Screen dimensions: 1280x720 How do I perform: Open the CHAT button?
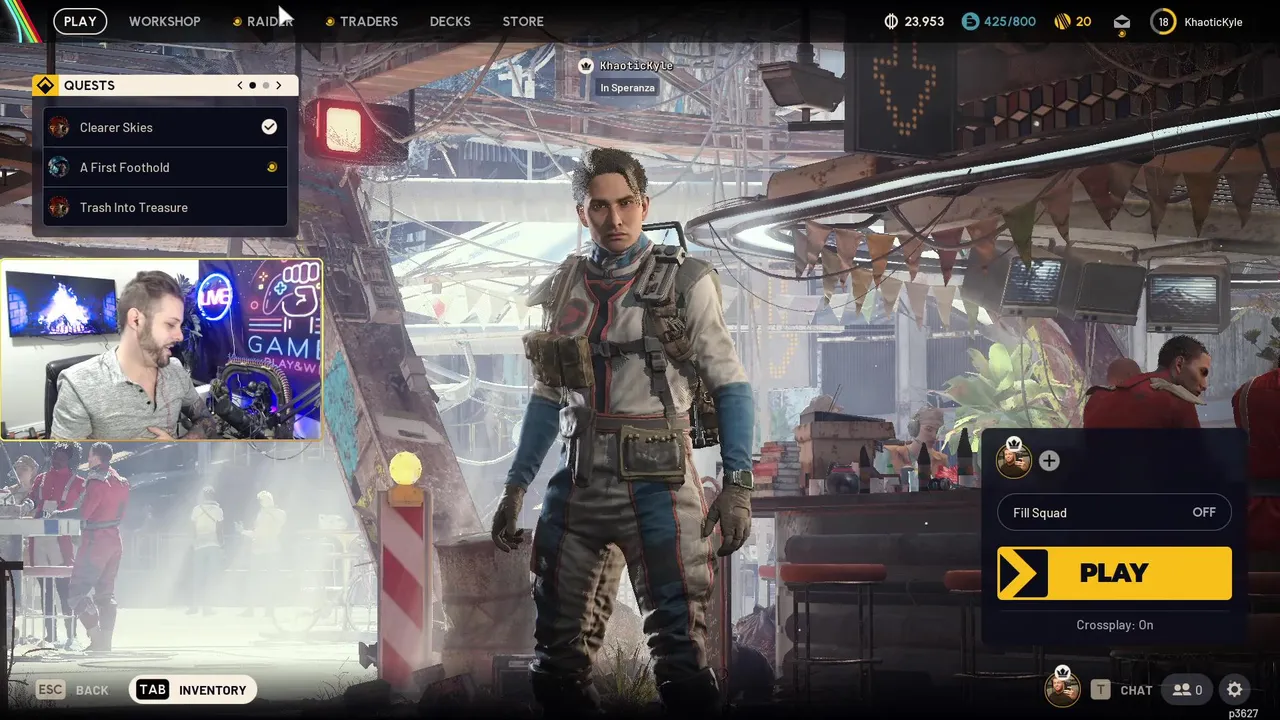[1121, 690]
